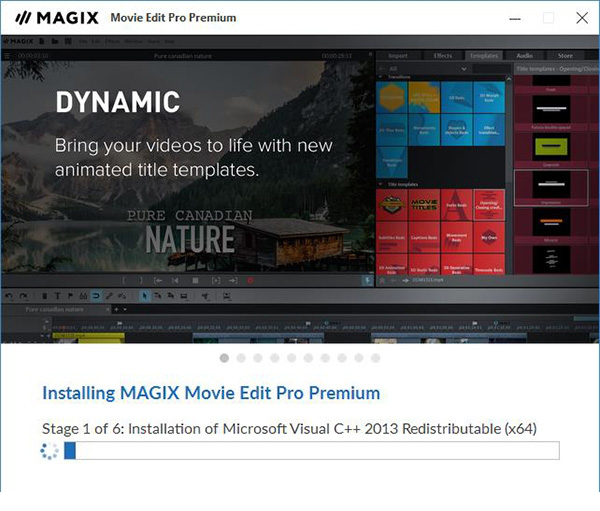Close the installer window

click(582, 18)
